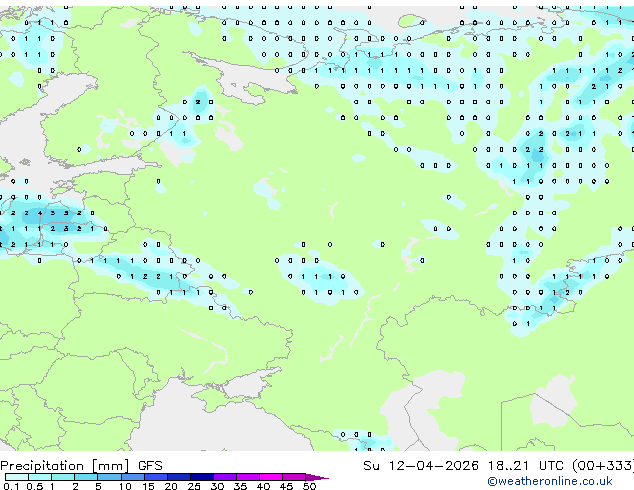The image size is (634, 490).
Task: Click the '0.1' legend scale label
Action: pos(11,486)
